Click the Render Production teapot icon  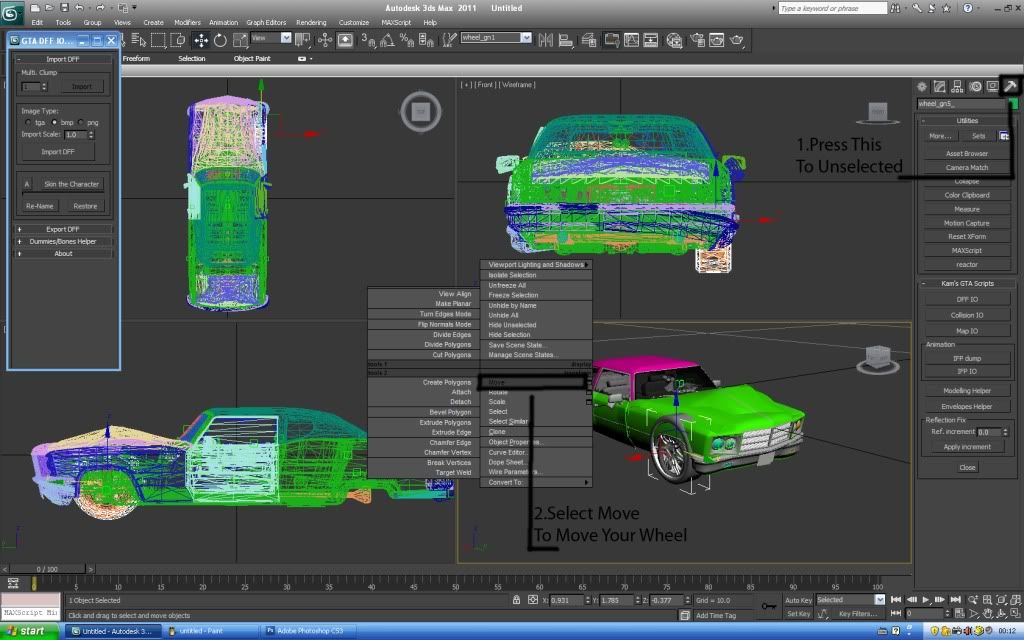(737, 40)
